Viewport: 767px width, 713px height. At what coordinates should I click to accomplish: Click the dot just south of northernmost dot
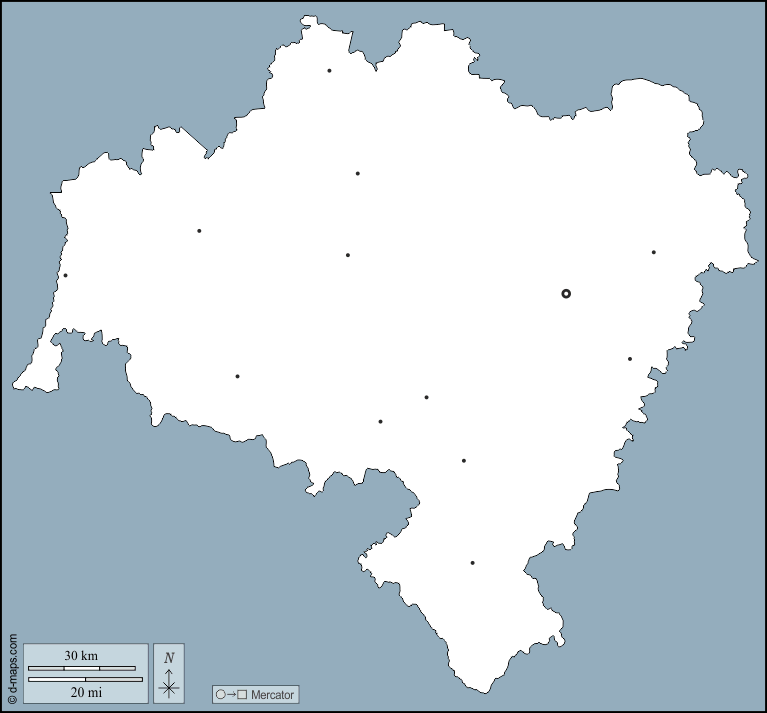click(358, 174)
